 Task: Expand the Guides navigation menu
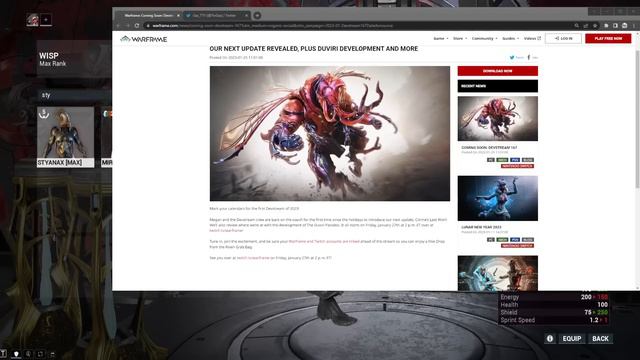click(510, 38)
